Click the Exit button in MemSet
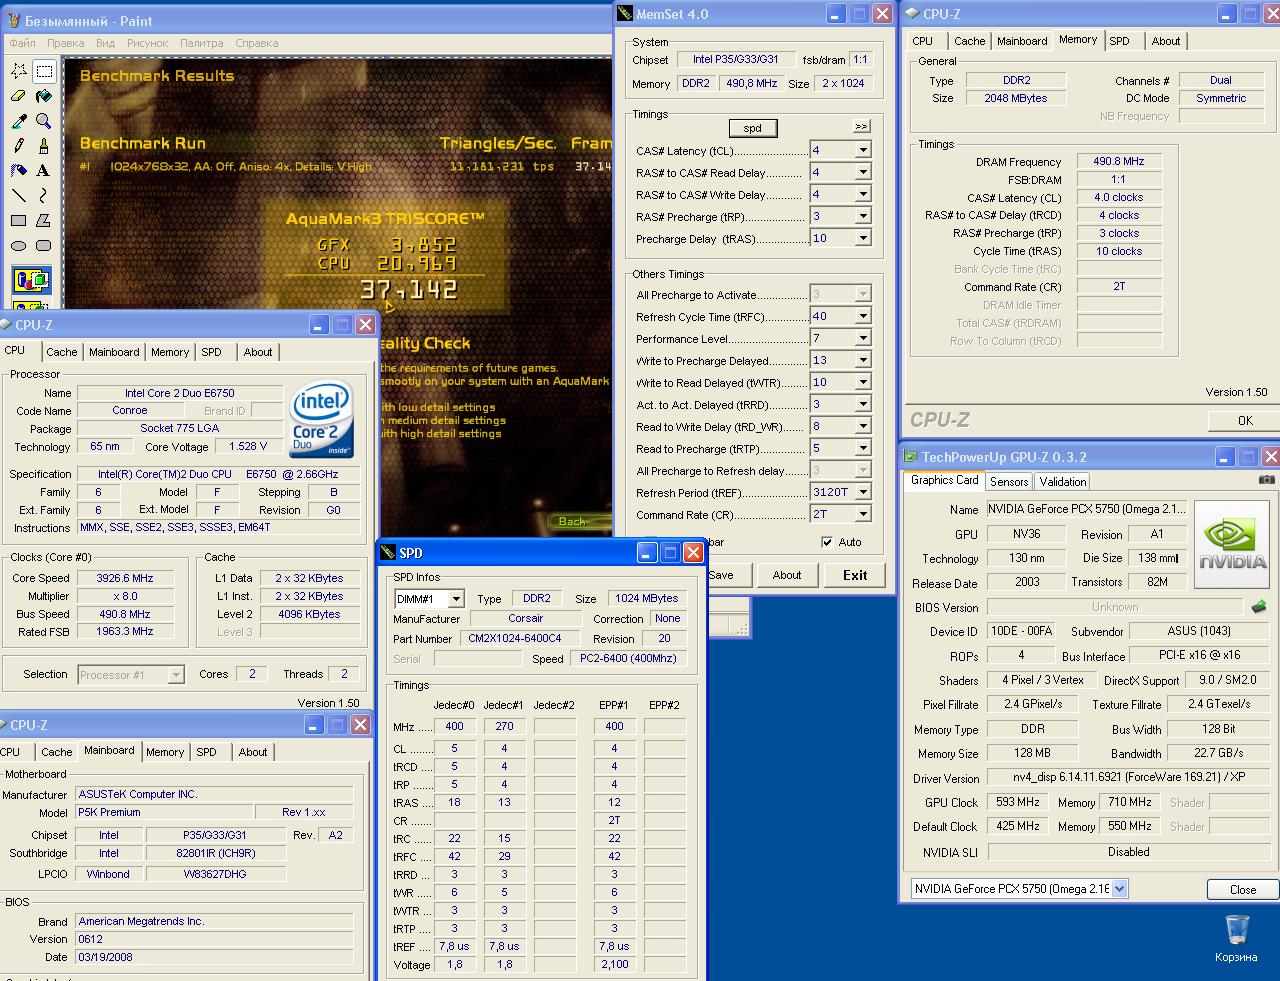This screenshot has height=981, width=1280. [855, 575]
